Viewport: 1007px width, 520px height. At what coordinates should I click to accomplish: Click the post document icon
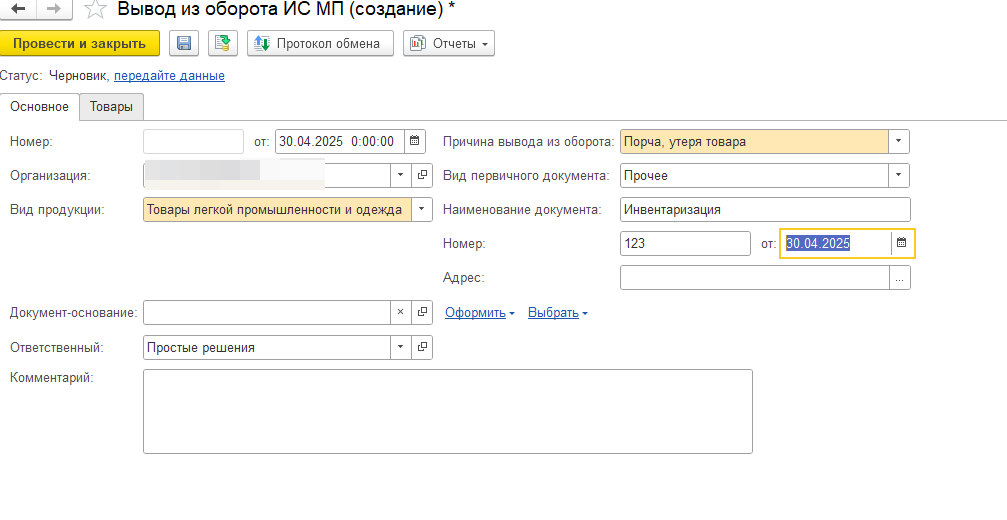[222, 43]
